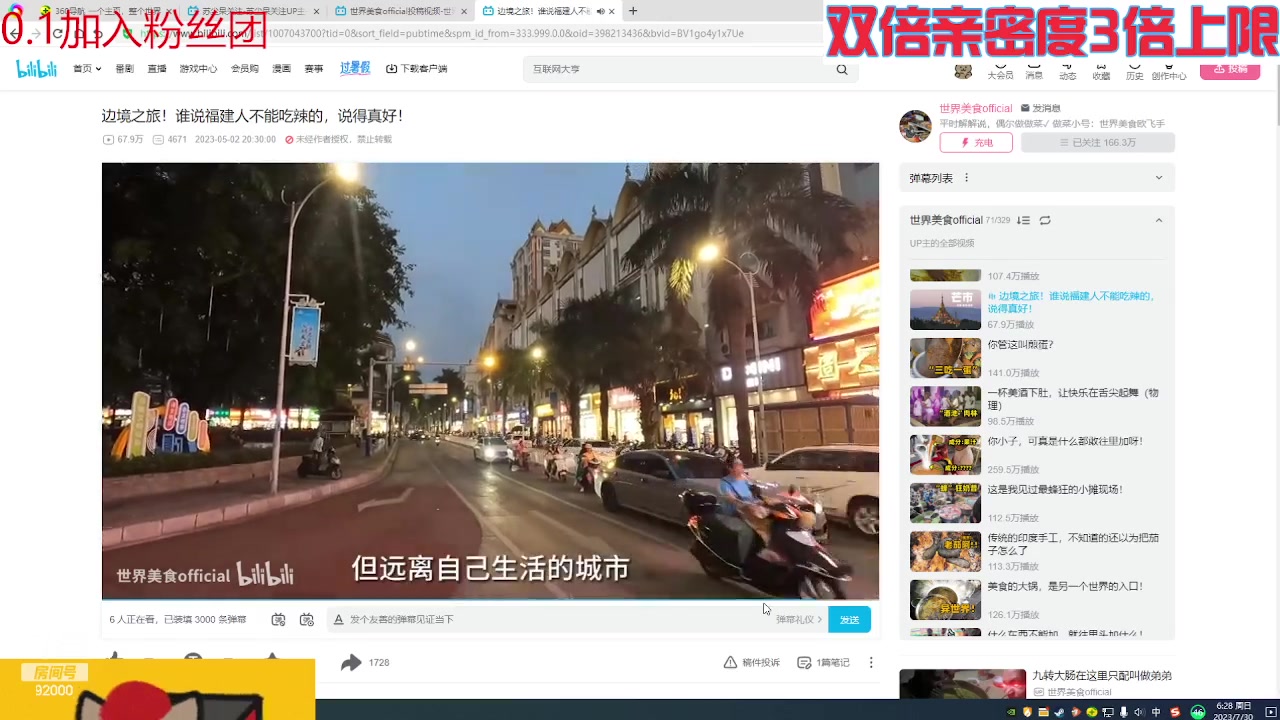Open 直播 in the navigation bar
Image resolution: width=1280 pixels, height=720 pixels.
coord(157,69)
